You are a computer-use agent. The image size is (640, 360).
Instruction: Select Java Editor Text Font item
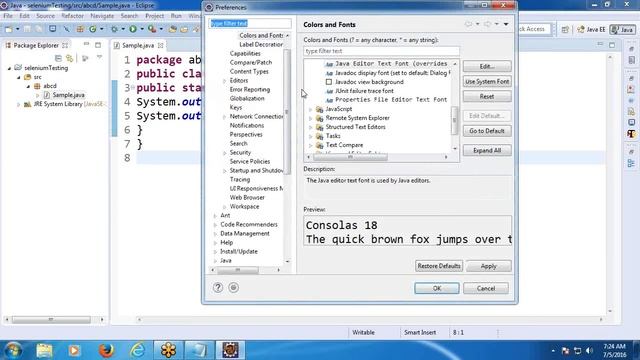387,64
